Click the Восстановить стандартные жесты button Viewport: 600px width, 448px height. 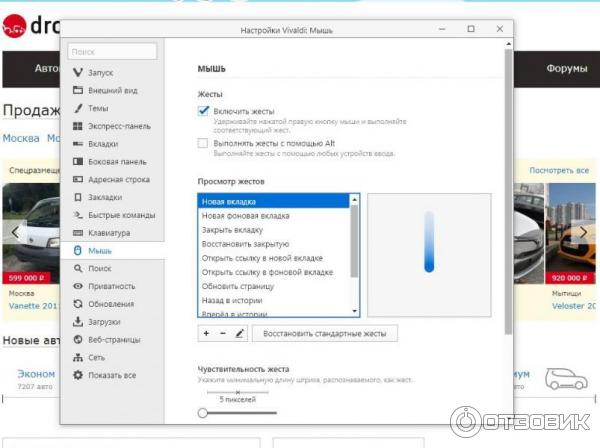pos(324,333)
